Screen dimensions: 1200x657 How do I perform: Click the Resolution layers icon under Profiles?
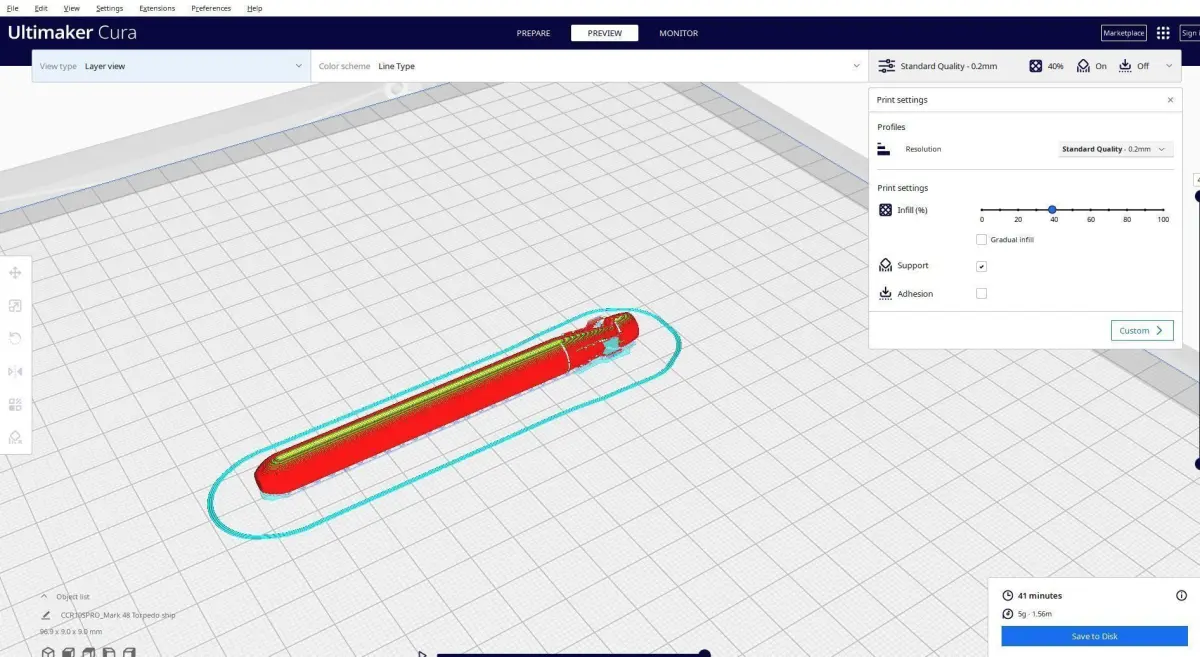coord(884,149)
